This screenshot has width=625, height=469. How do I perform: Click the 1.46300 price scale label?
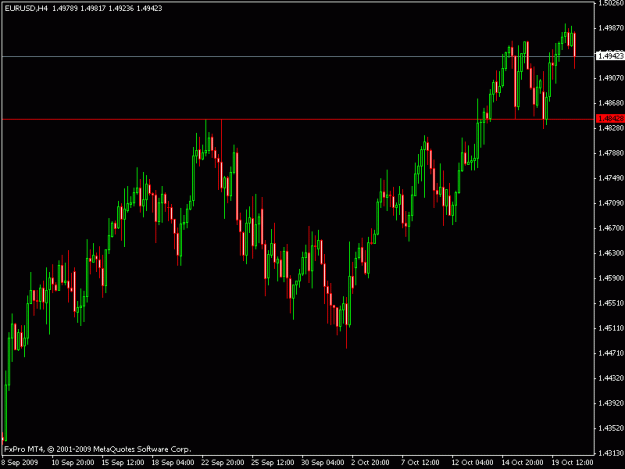tap(611, 253)
